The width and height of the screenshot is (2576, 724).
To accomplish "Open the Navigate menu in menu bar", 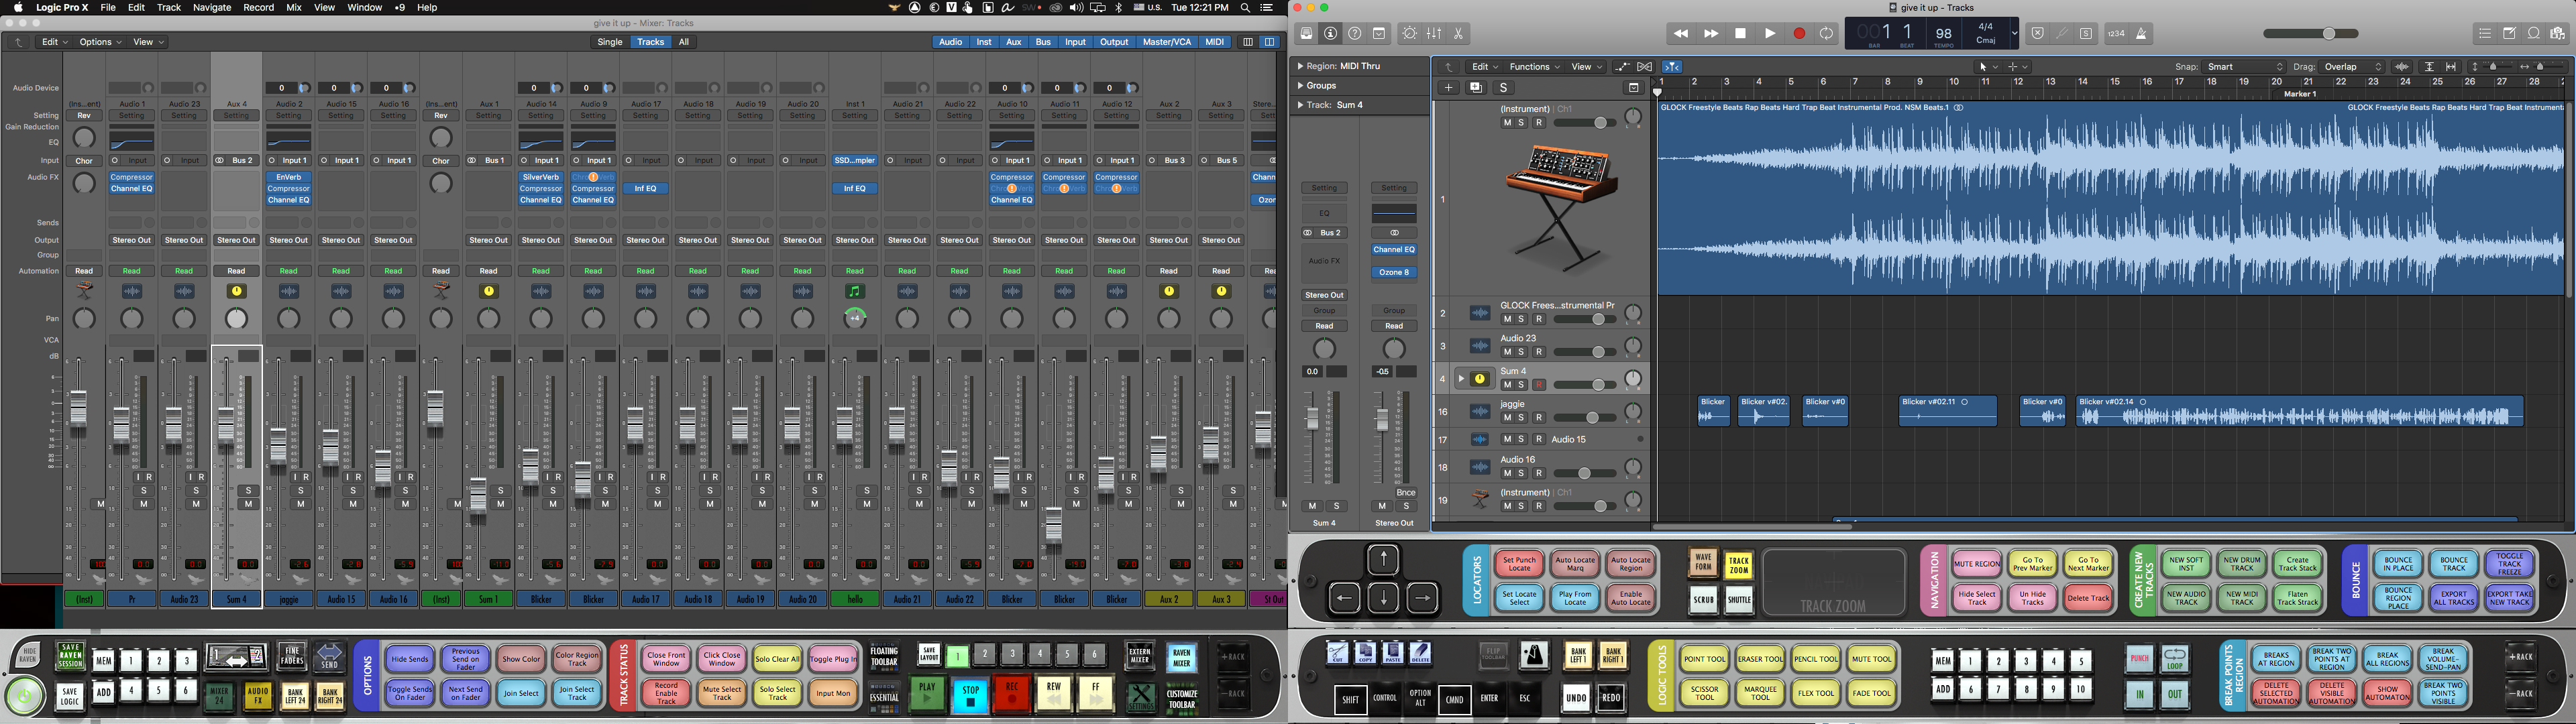I will click(x=212, y=8).
